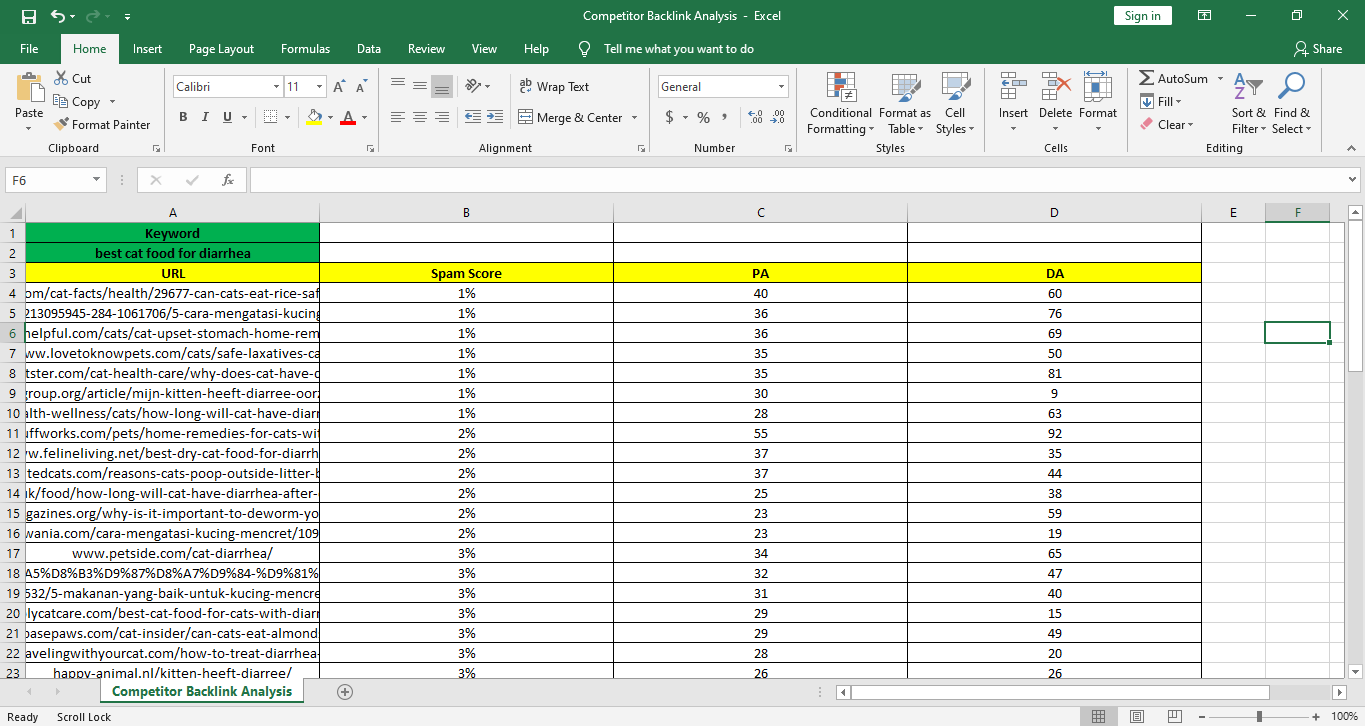Viewport: 1365px width, 726px height.
Task: Switch to the Page Layout tab
Action: point(221,49)
